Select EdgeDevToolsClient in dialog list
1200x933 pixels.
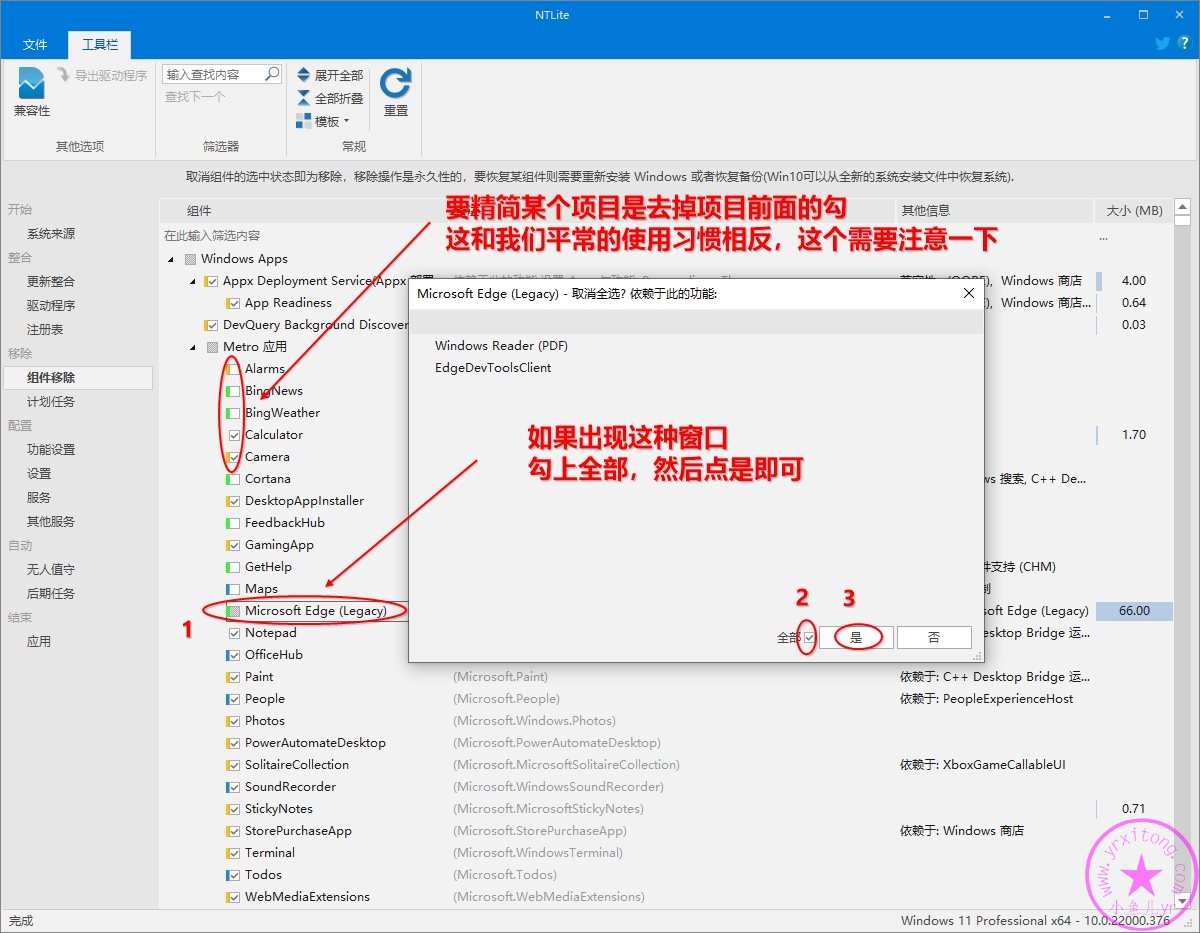point(493,367)
